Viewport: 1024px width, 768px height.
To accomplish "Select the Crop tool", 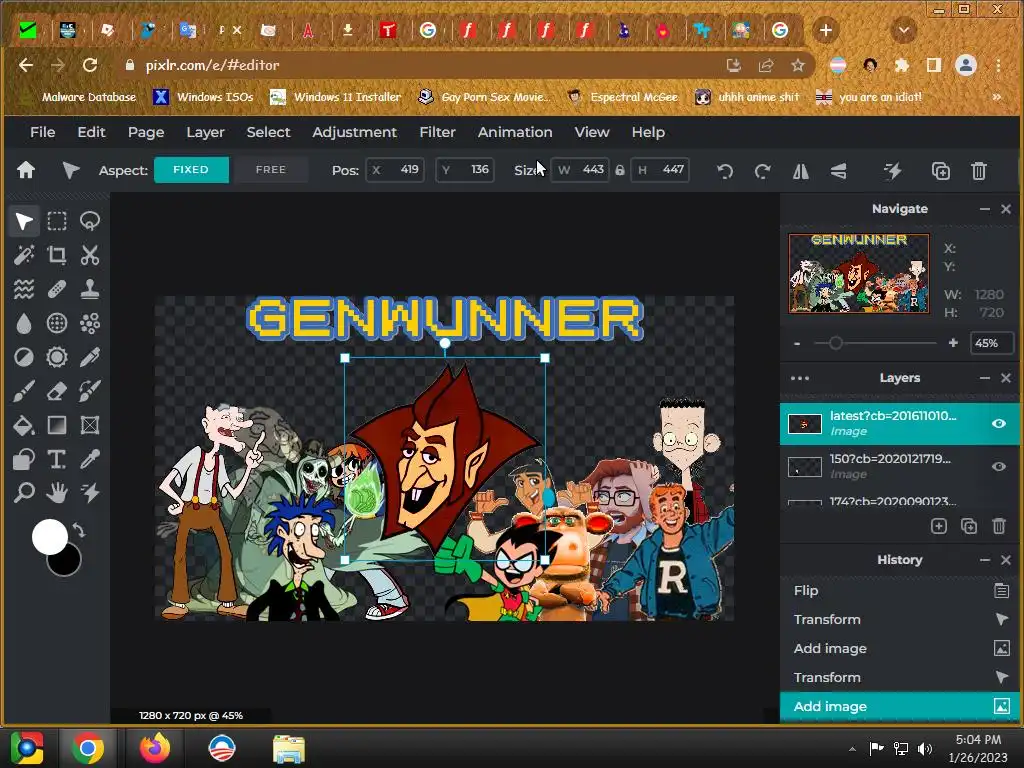I will 57,255.
